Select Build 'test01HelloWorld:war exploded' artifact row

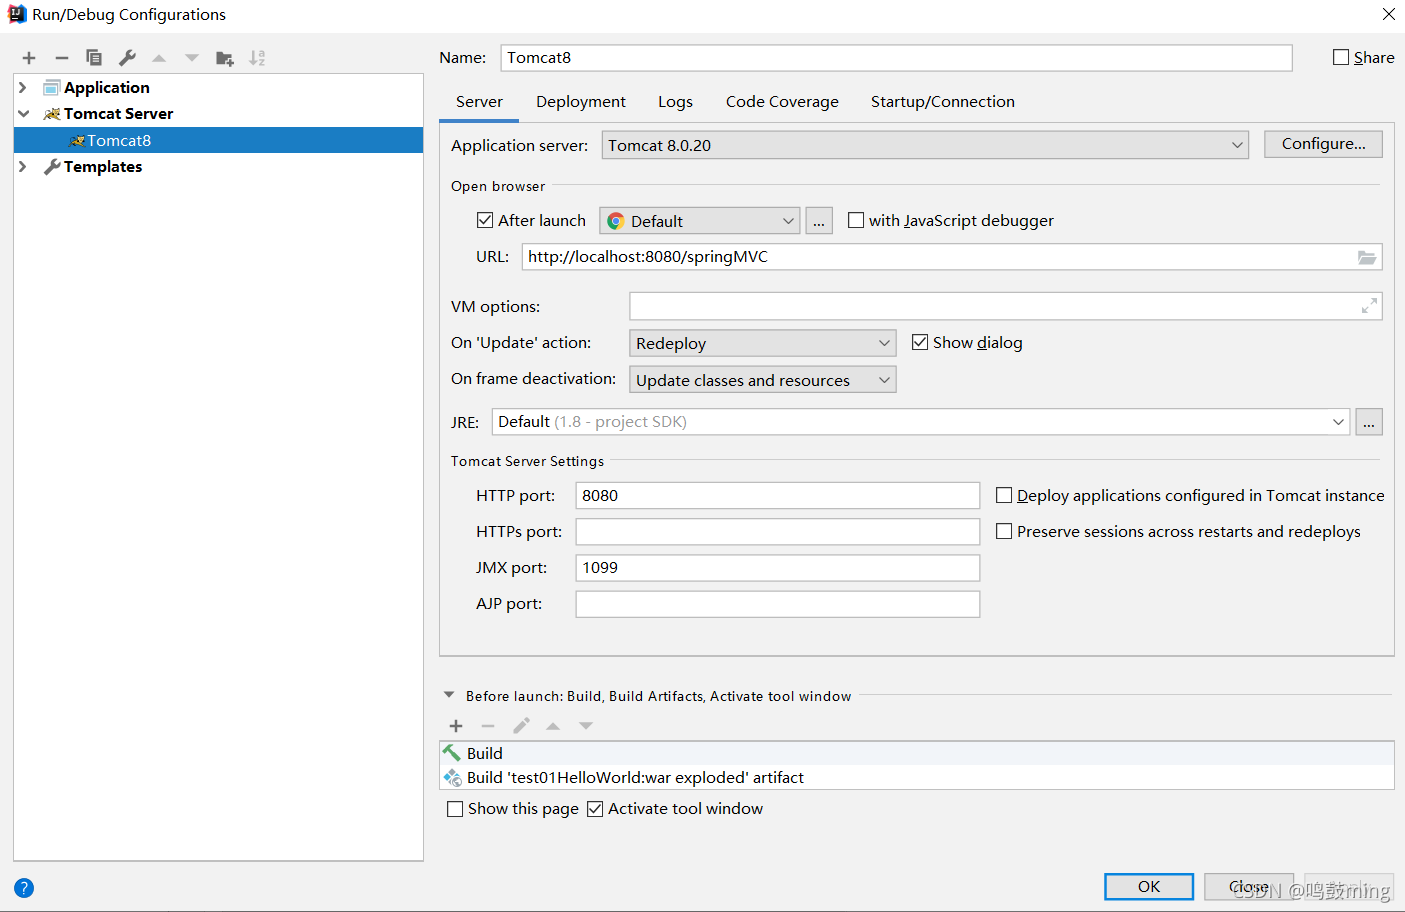tap(917, 777)
